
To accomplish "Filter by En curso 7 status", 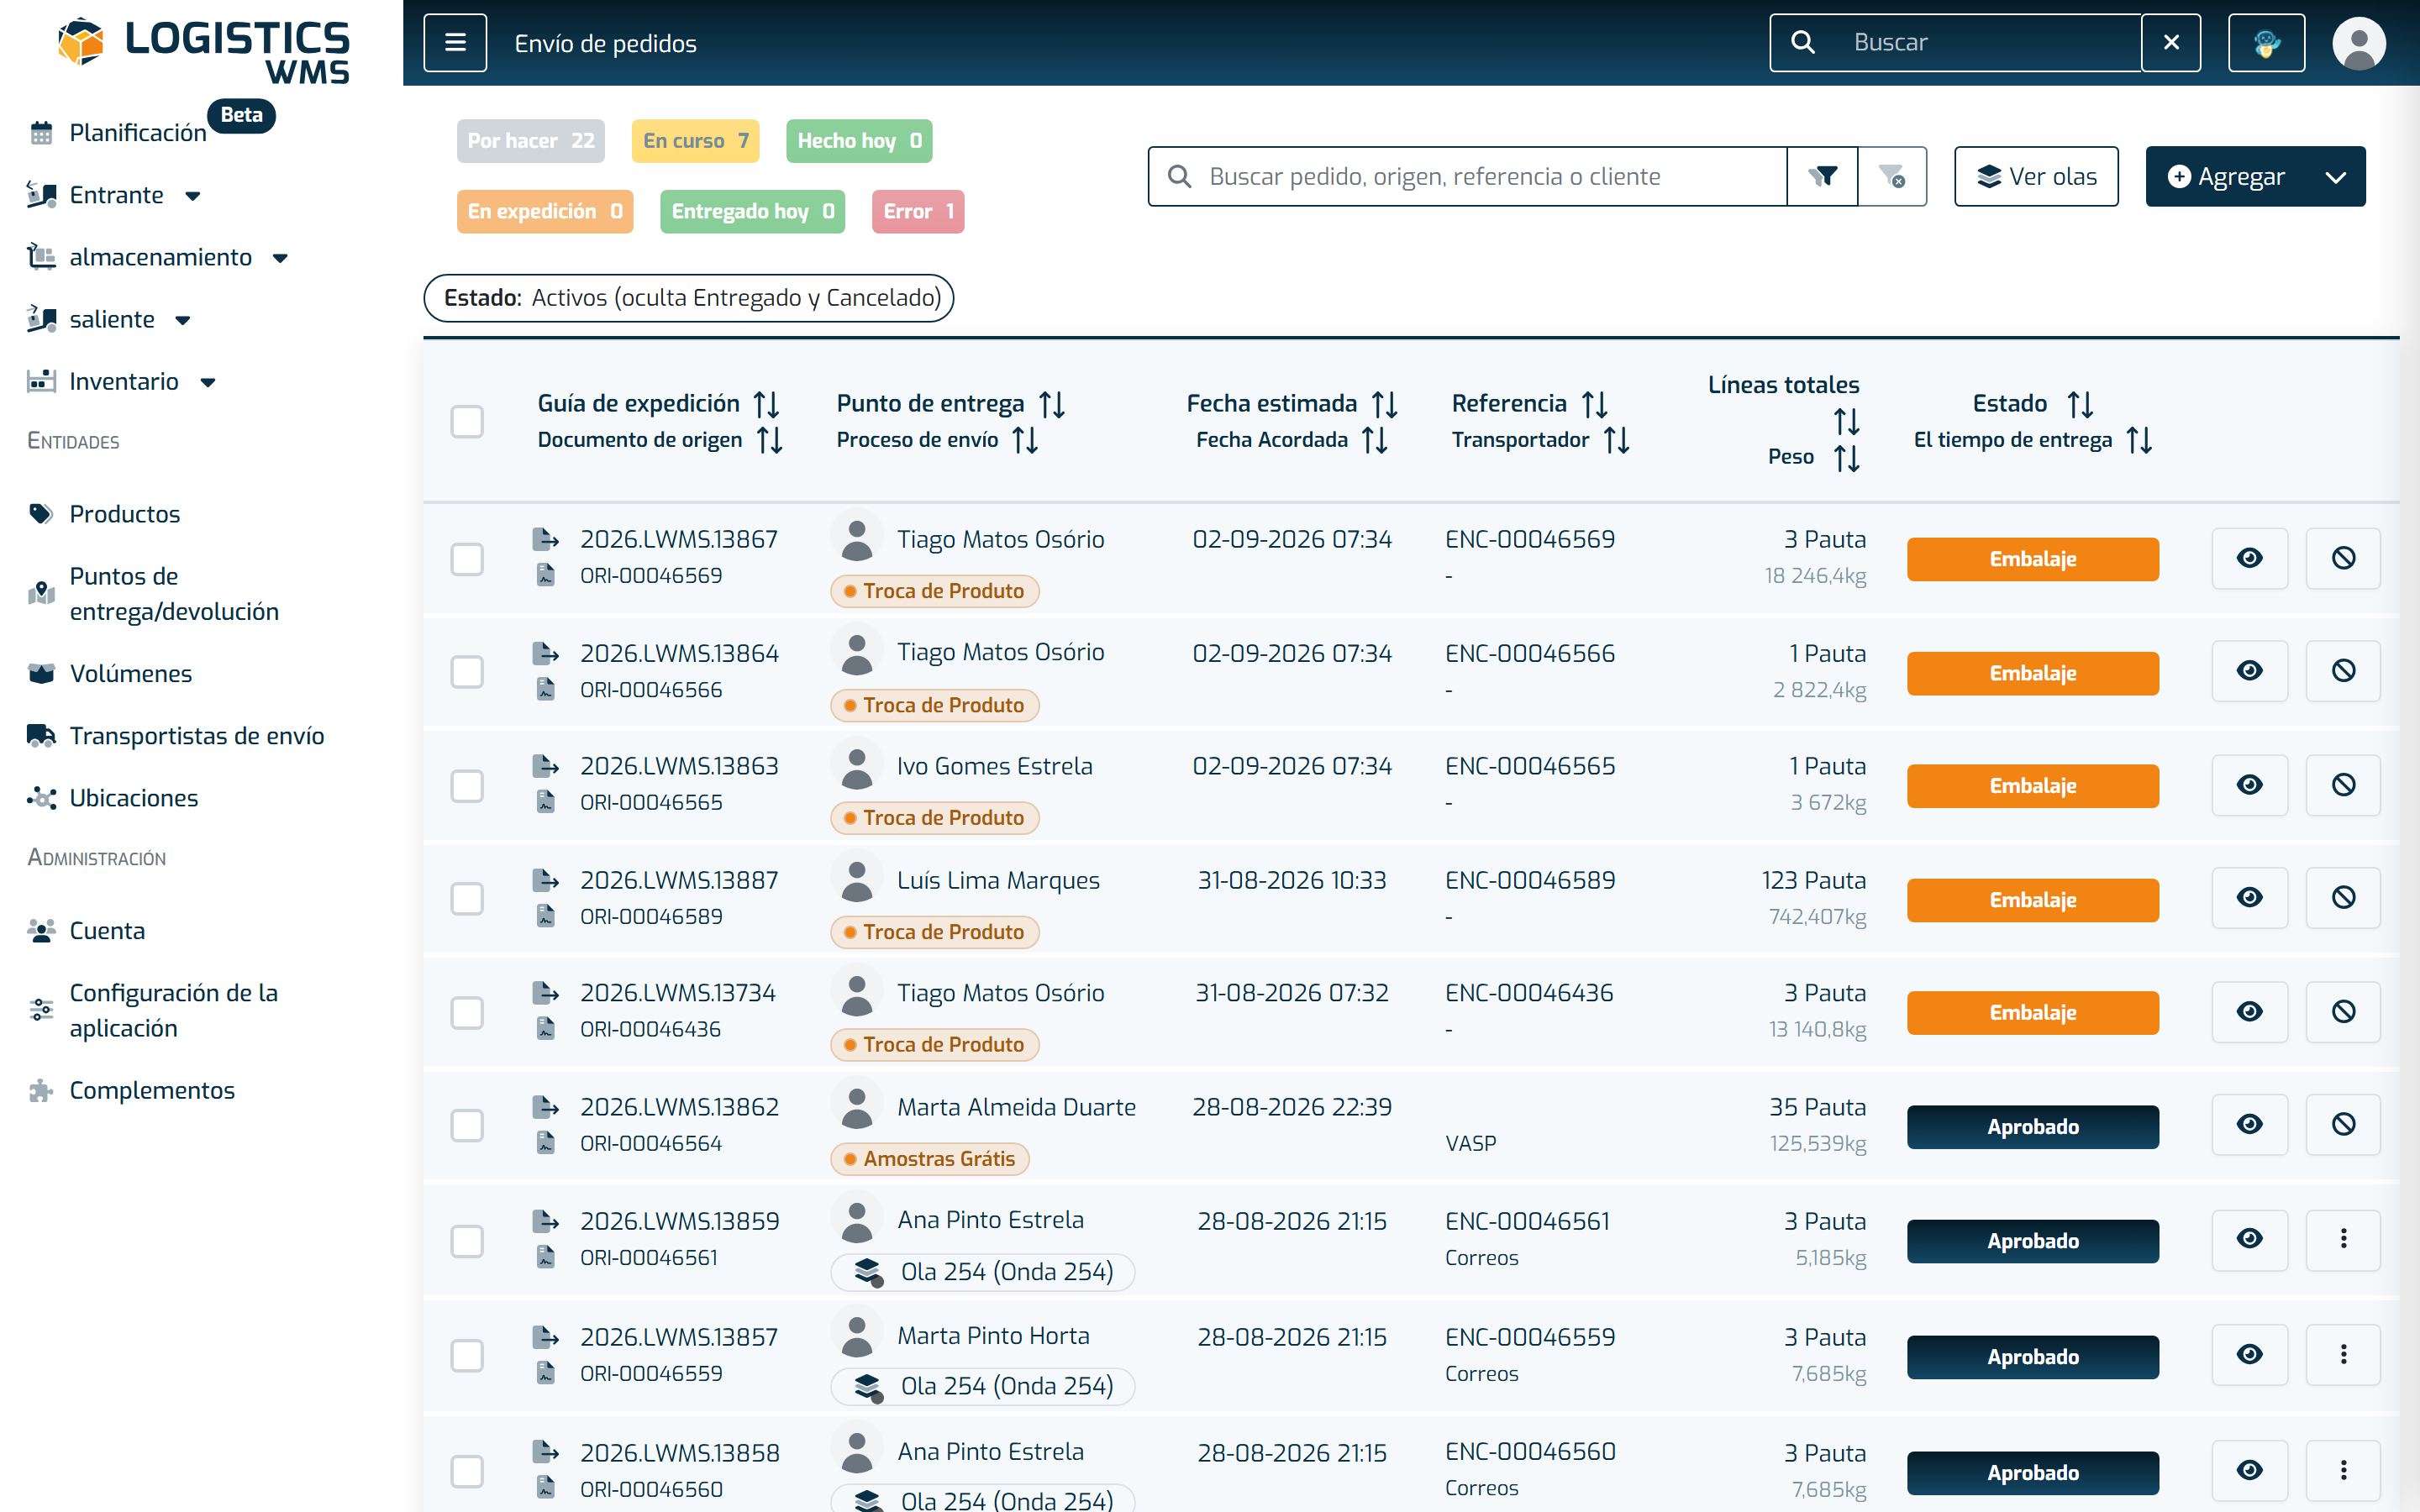I will 695,141.
